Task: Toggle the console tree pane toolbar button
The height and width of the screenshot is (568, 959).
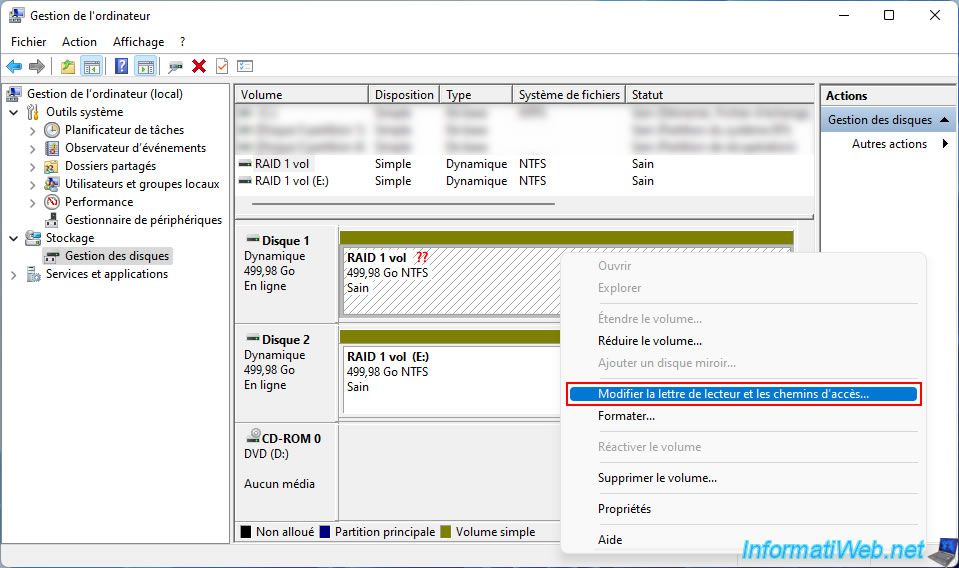Action: point(92,66)
